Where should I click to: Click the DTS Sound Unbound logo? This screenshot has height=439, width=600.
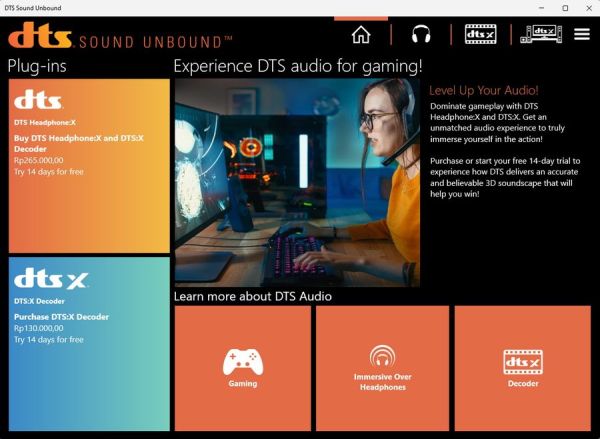(120, 36)
